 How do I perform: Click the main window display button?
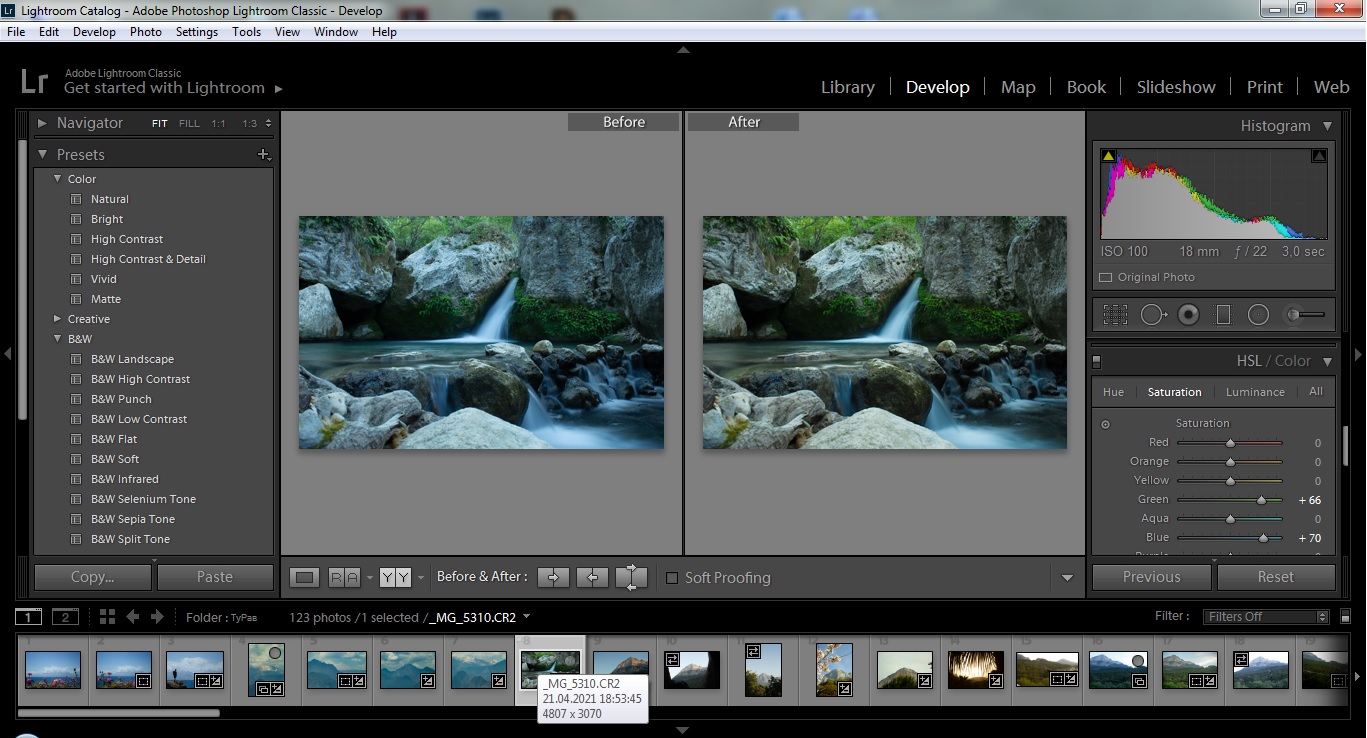[x=29, y=617]
